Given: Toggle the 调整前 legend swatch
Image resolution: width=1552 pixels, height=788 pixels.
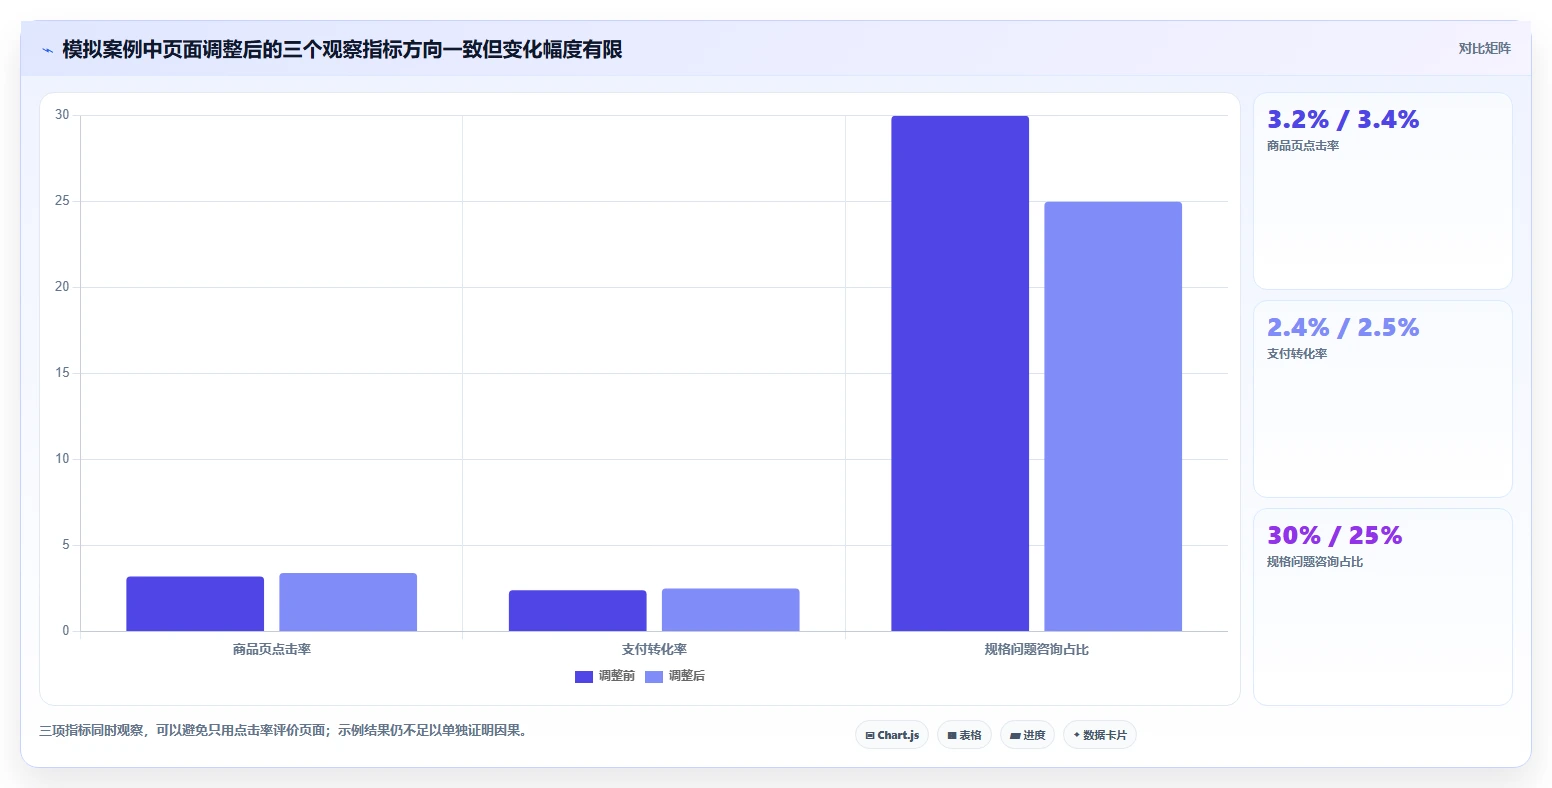Looking at the screenshot, I should point(584,677).
